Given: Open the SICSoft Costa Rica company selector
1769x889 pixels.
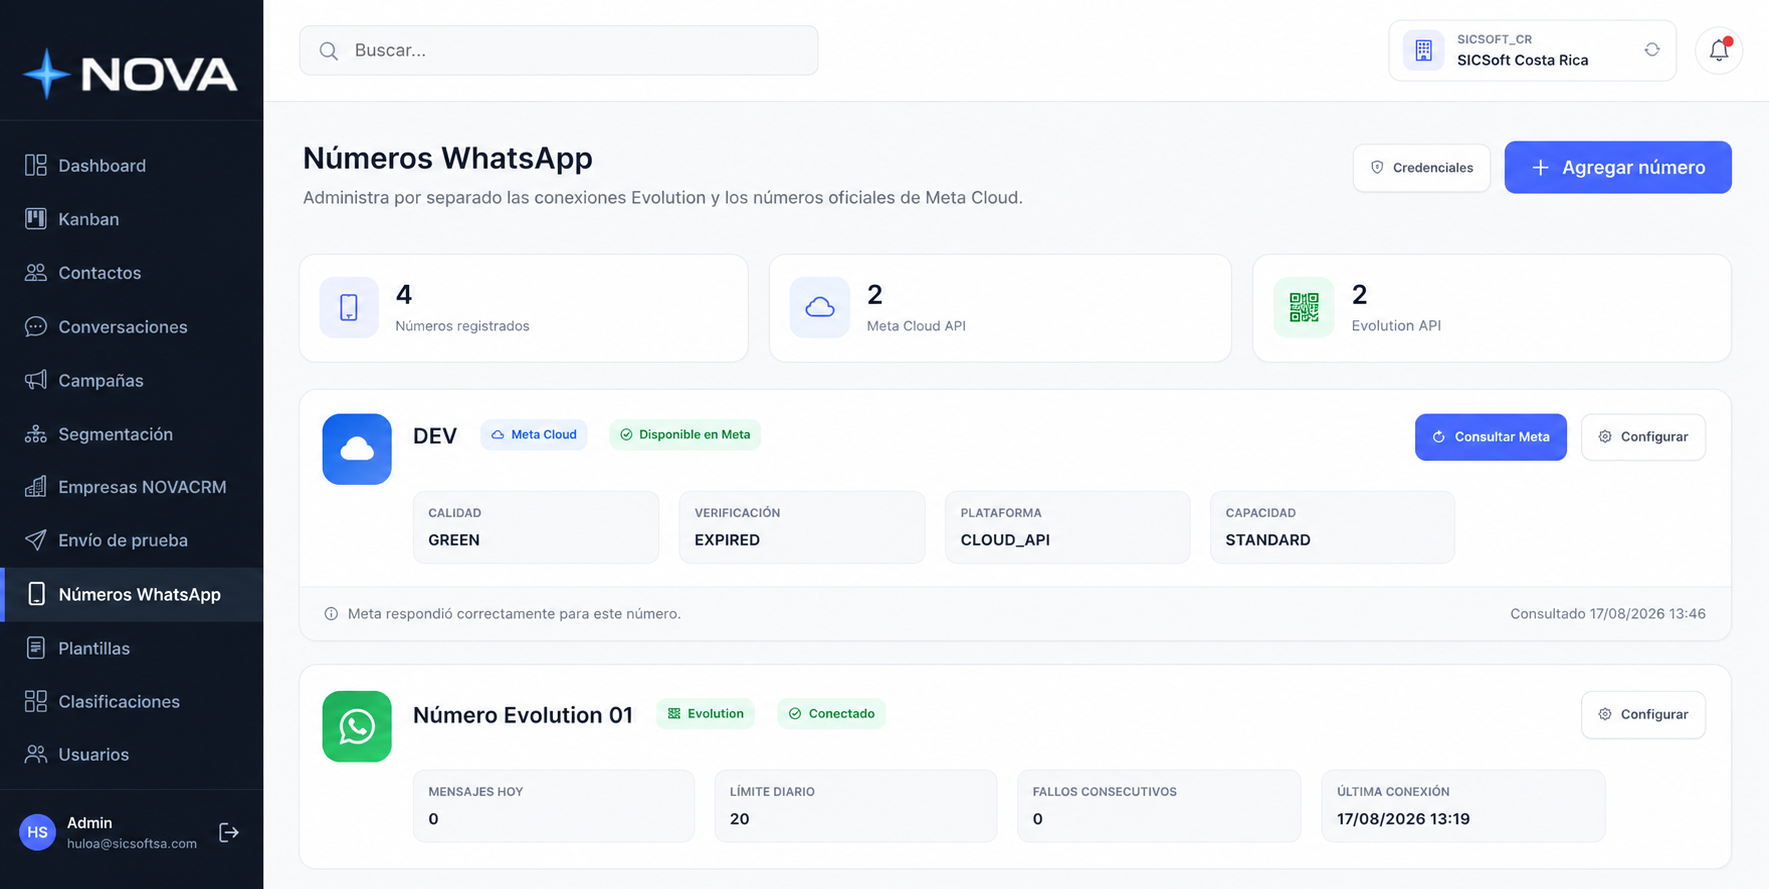Looking at the screenshot, I should click(1532, 50).
